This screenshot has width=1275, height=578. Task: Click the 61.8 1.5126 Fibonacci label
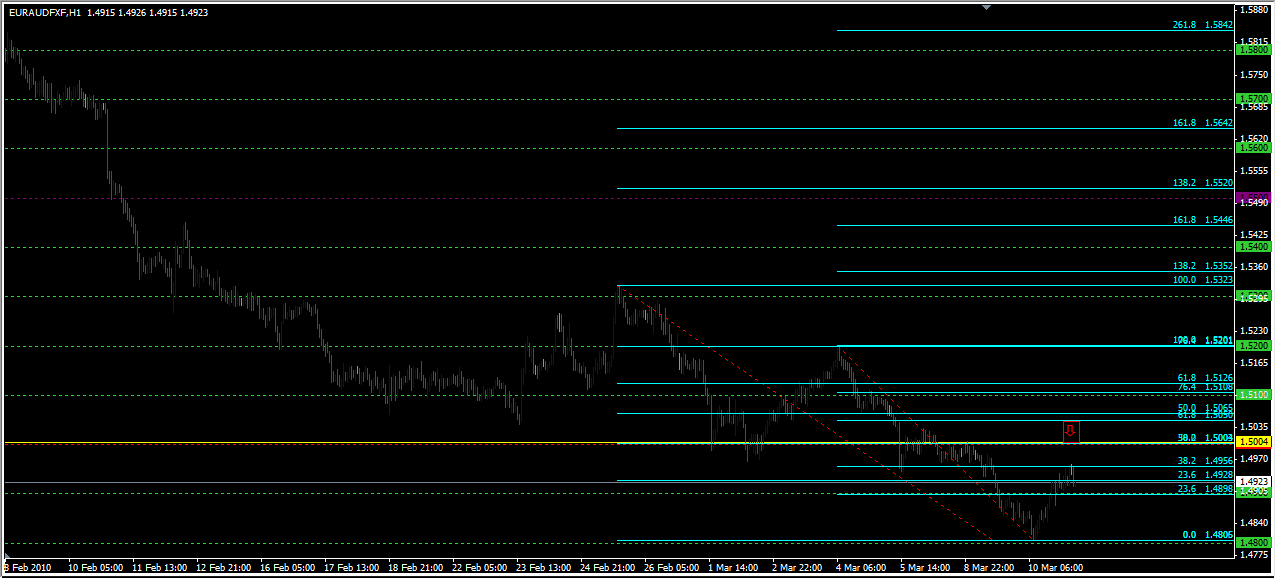(1204, 378)
